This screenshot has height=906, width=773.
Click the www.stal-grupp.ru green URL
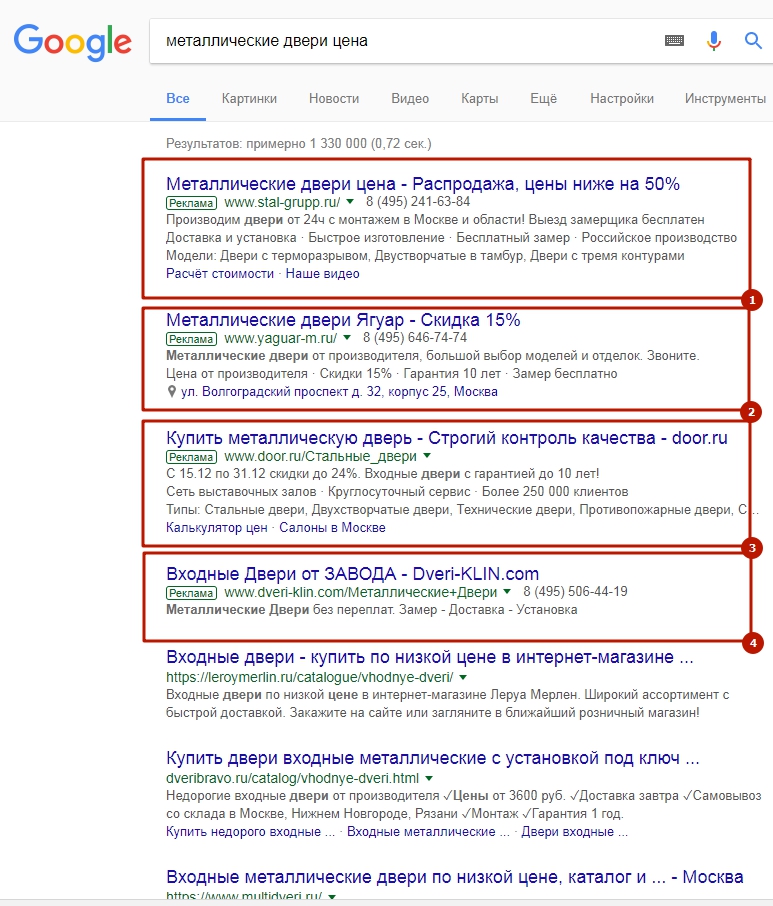pos(282,202)
